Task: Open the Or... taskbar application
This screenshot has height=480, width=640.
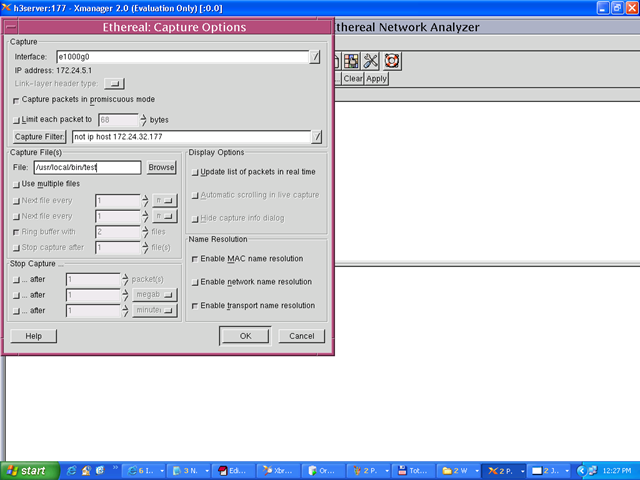Action: (324, 471)
